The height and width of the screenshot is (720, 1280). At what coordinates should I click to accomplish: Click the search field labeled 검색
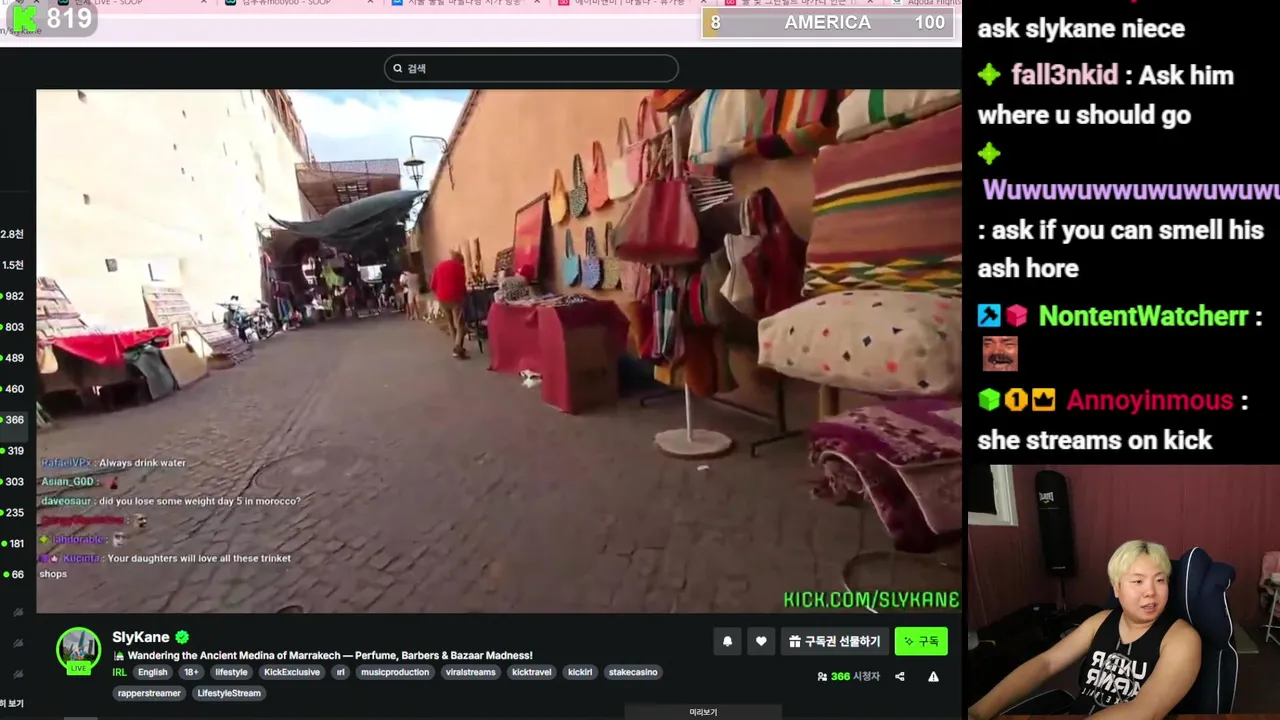(x=531, y=68)
